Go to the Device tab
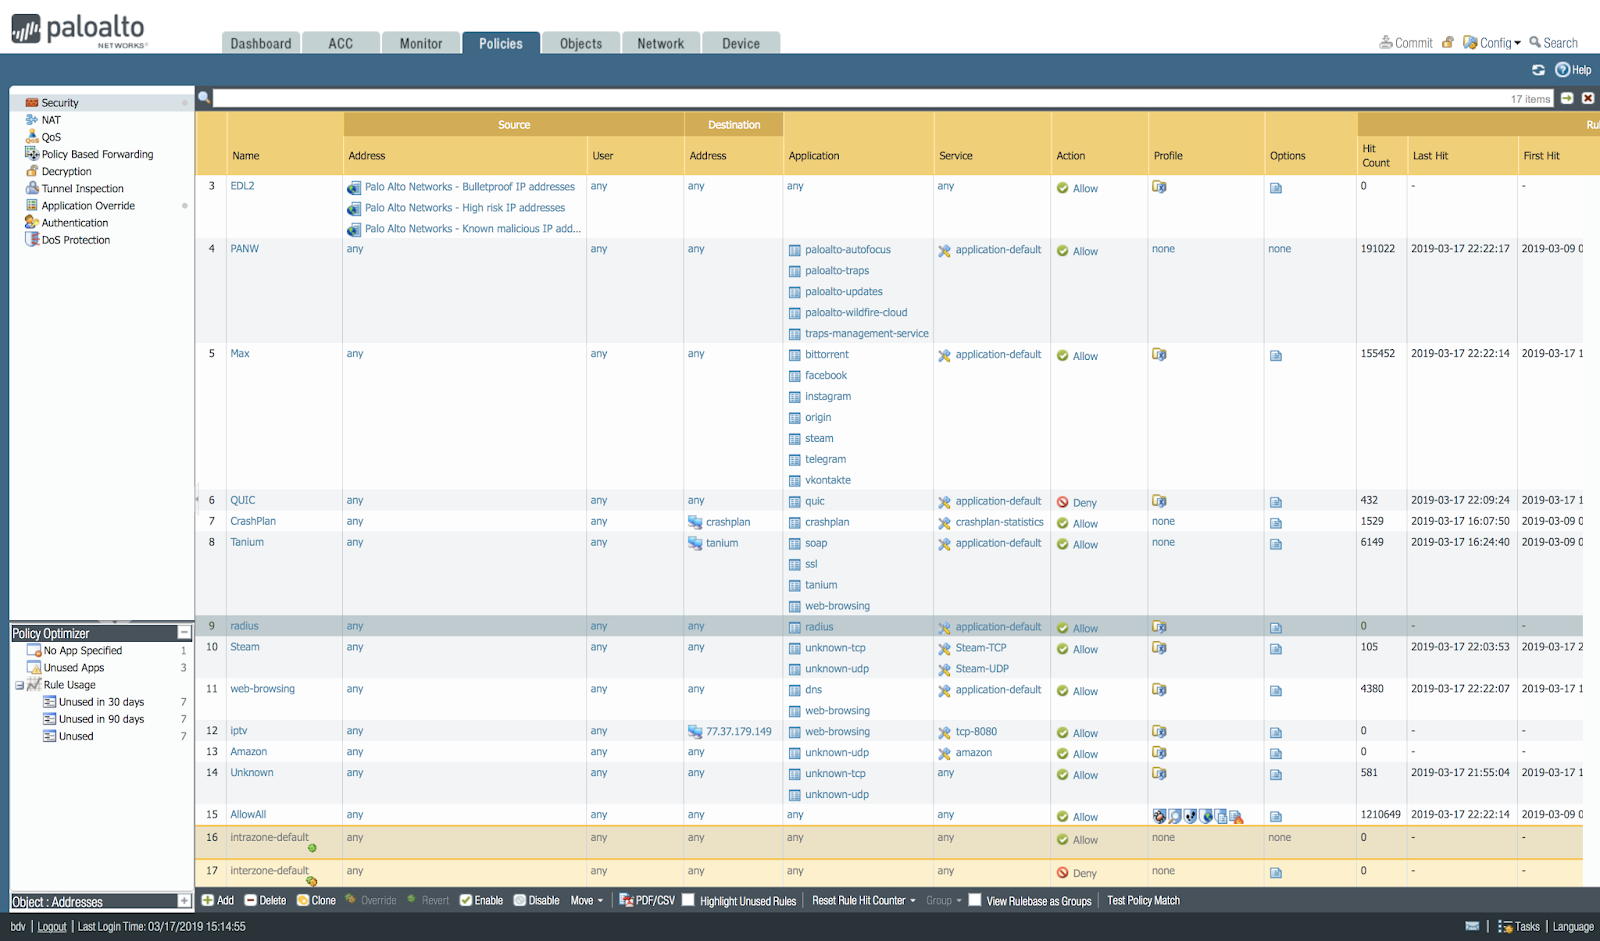This screenshot has height=941, width=1600. (x=741, y=43)
